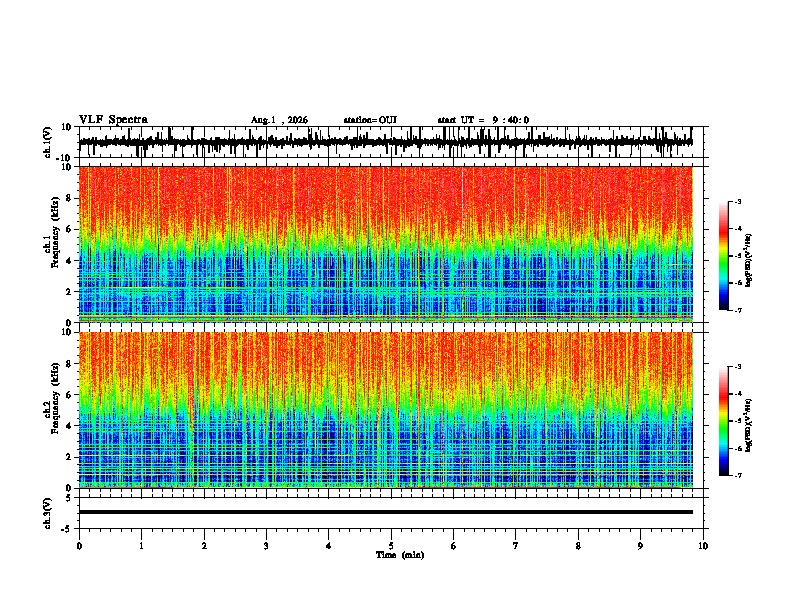Click tick label "8" on the Time axis

click(x=578, y=546)
